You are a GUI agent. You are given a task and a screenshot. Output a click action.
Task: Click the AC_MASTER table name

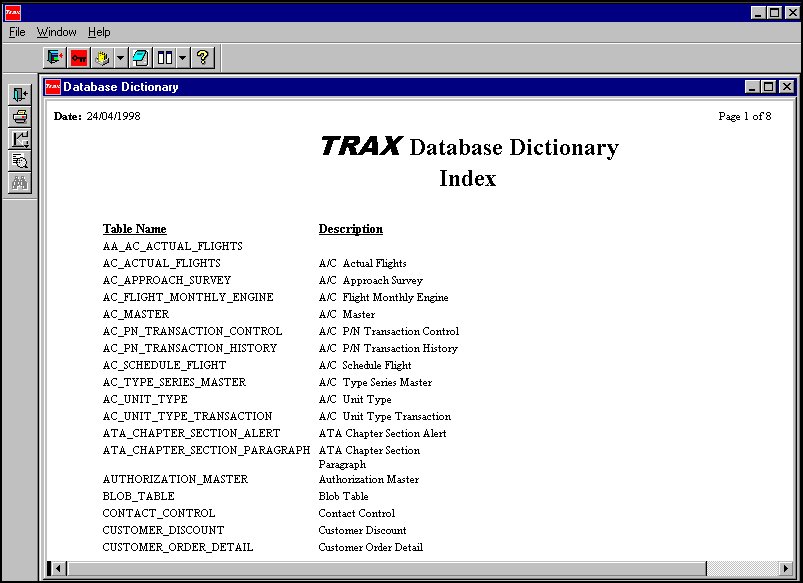136,315
